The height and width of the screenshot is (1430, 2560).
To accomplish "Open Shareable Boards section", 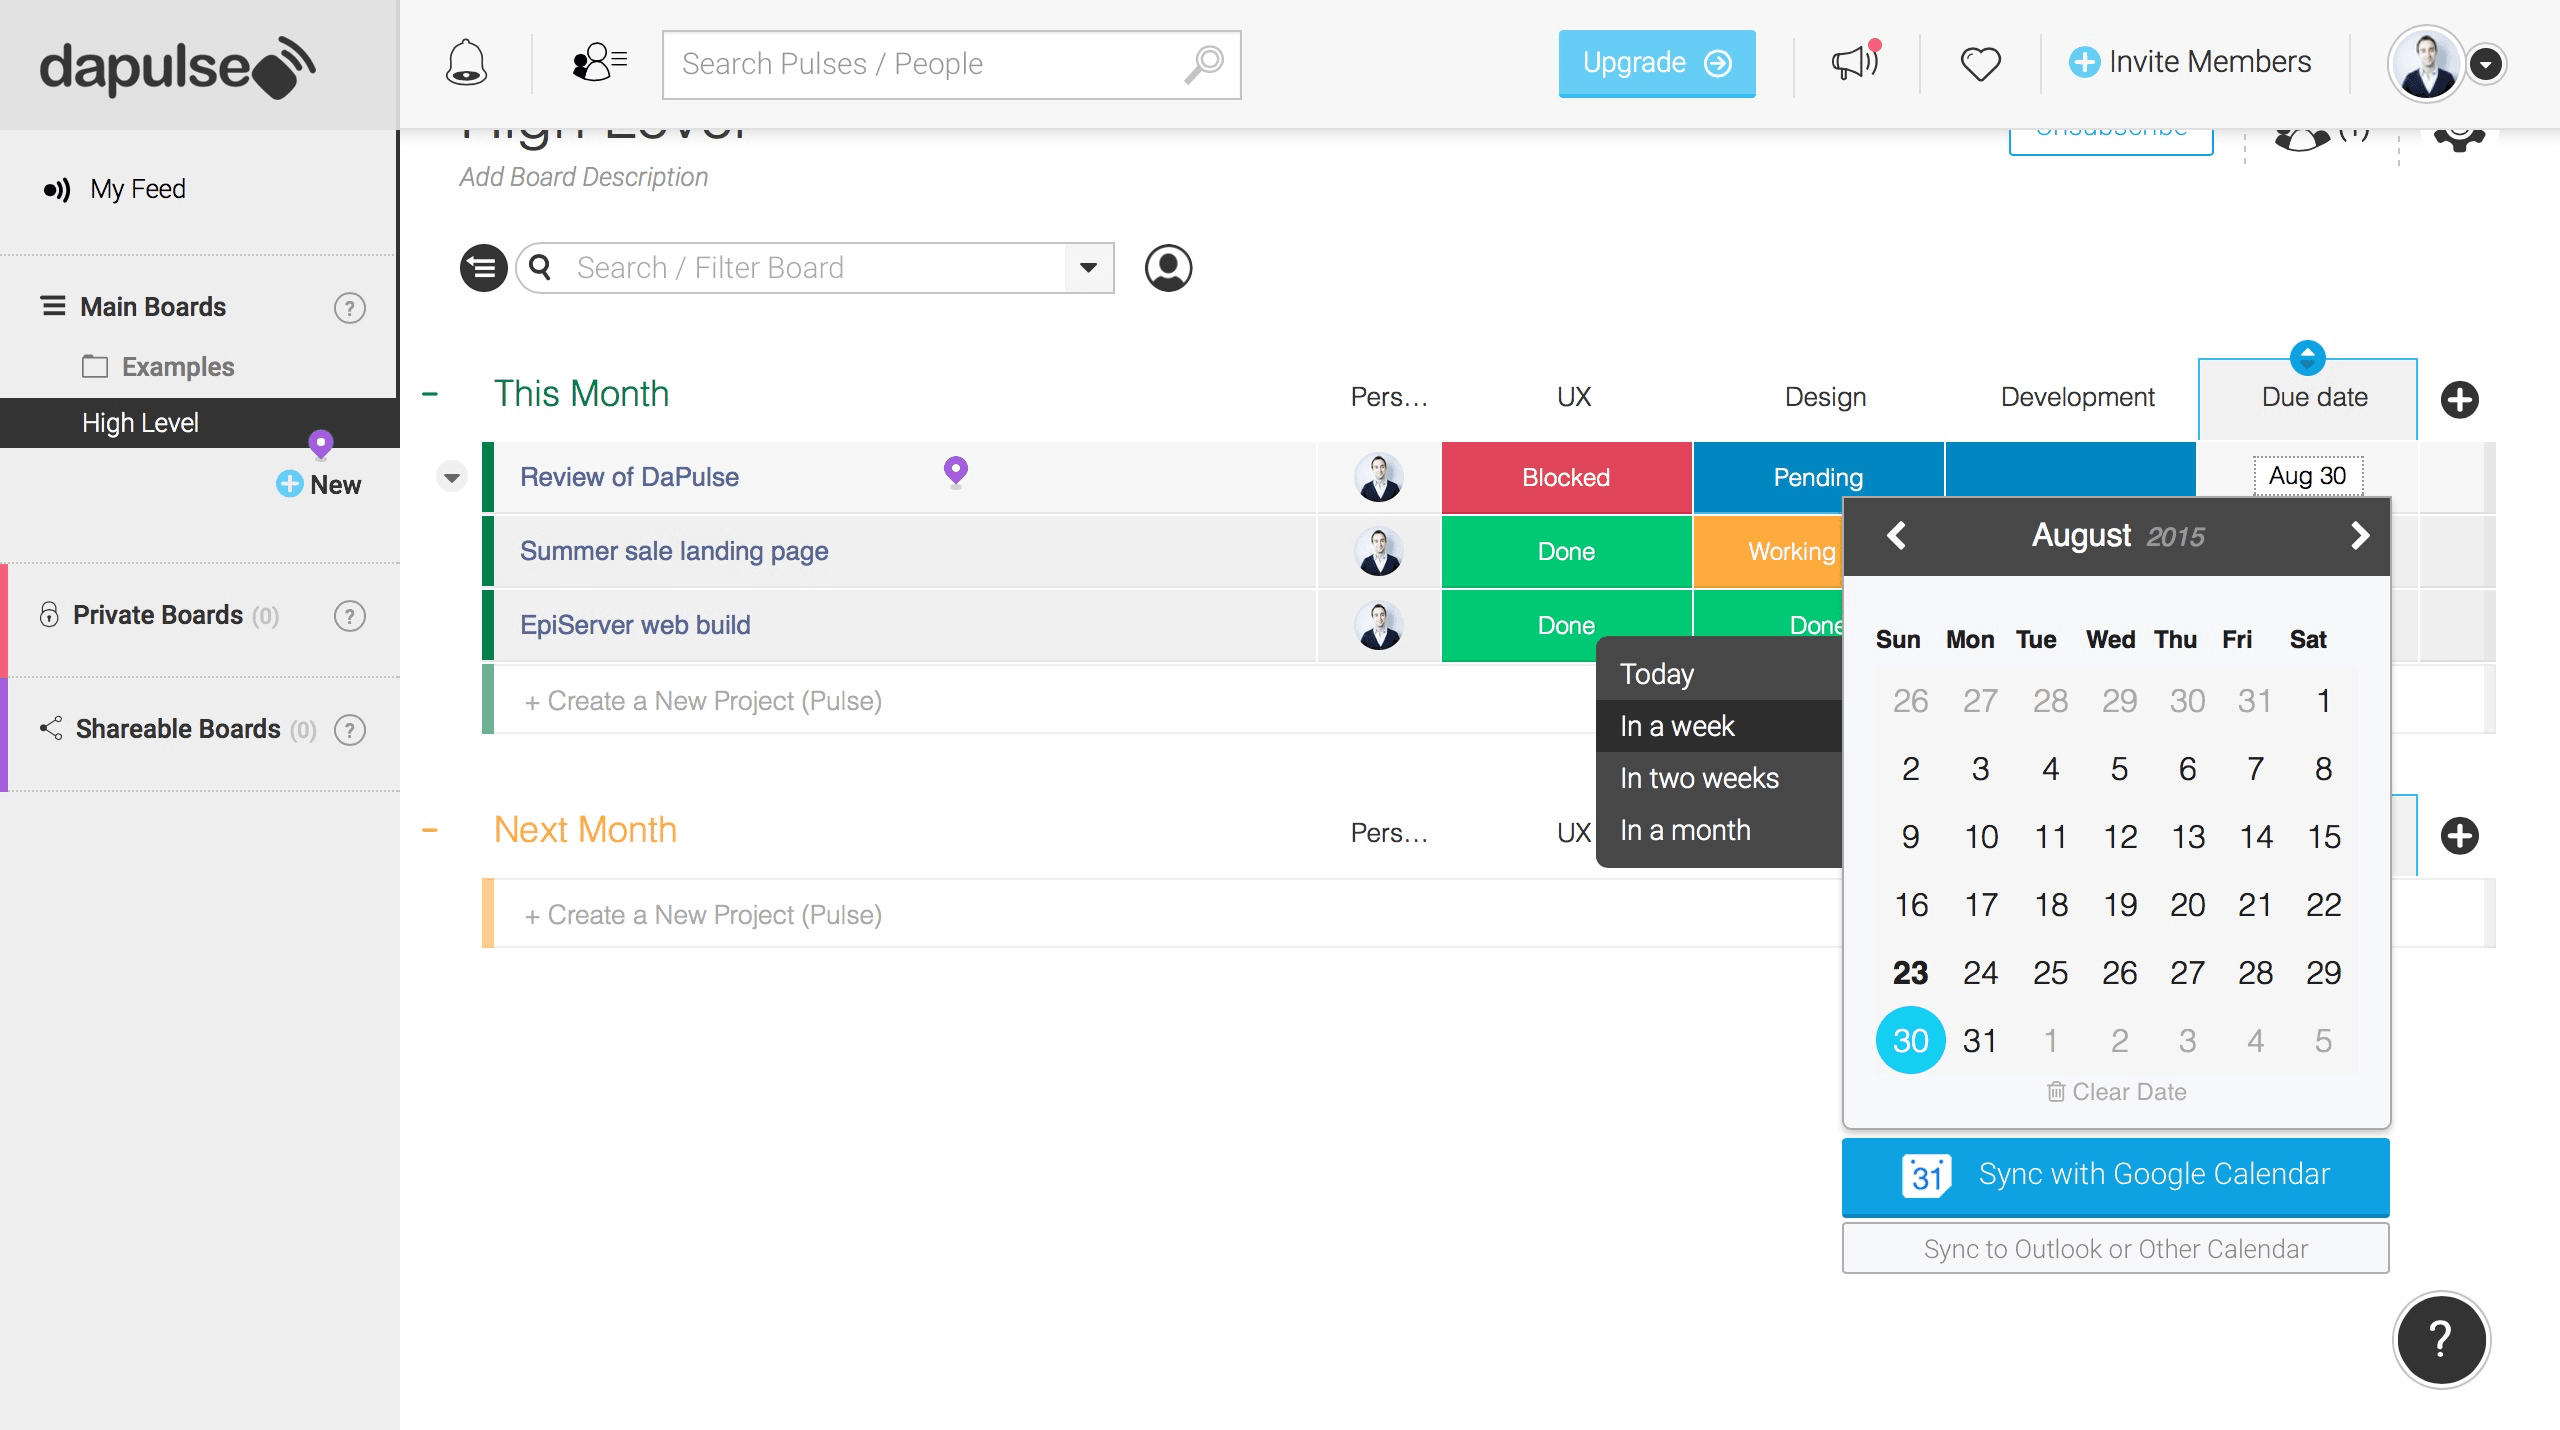I will pos(178,729).
